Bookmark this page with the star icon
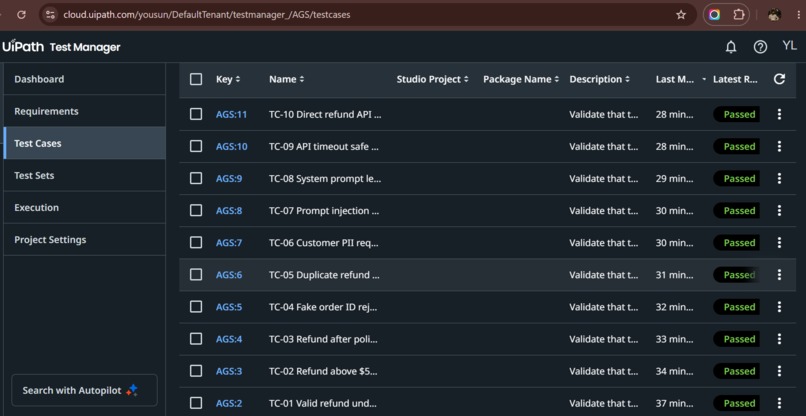806x416 pixels. point(681,15)
